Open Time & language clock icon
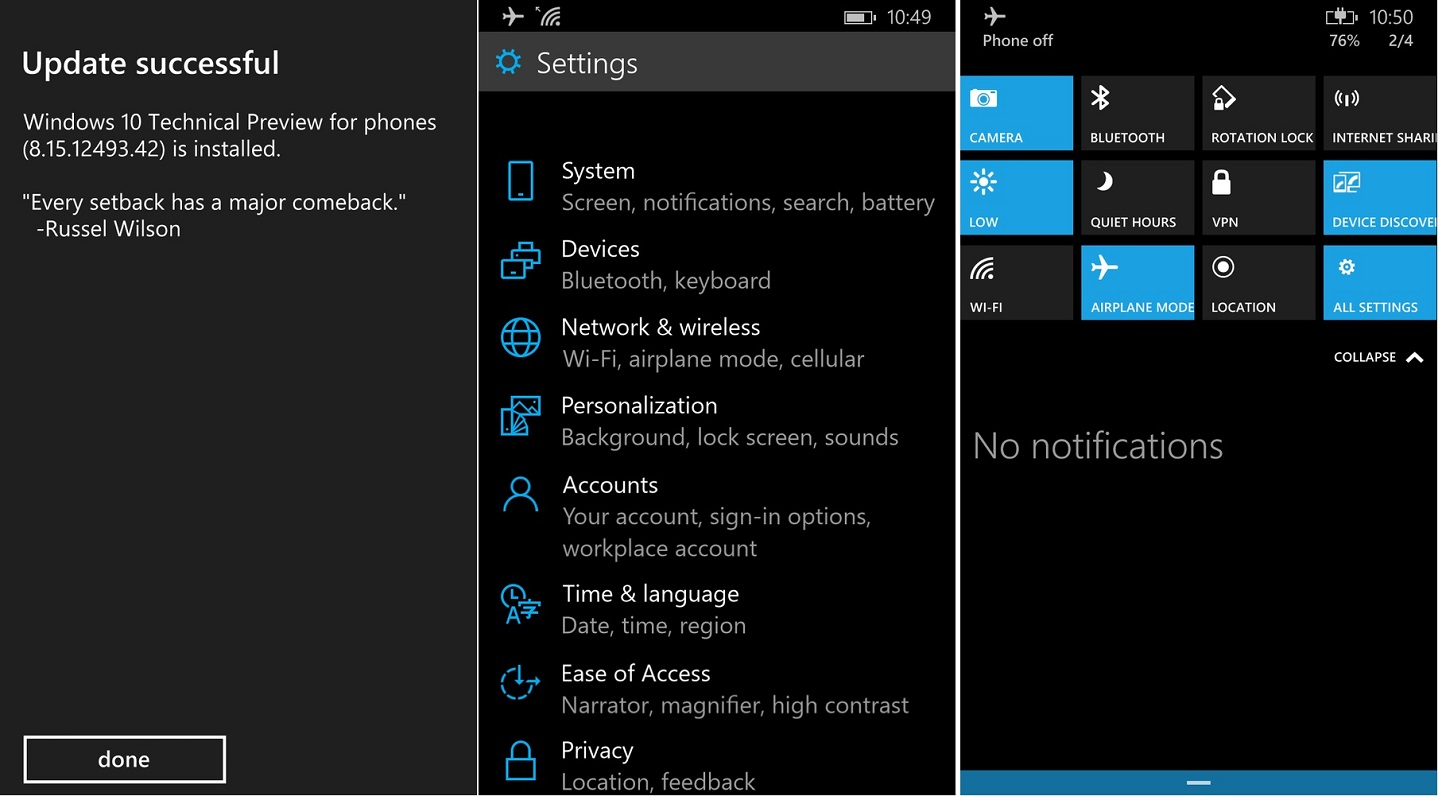1442x800 pixels. tap(521, 604)
